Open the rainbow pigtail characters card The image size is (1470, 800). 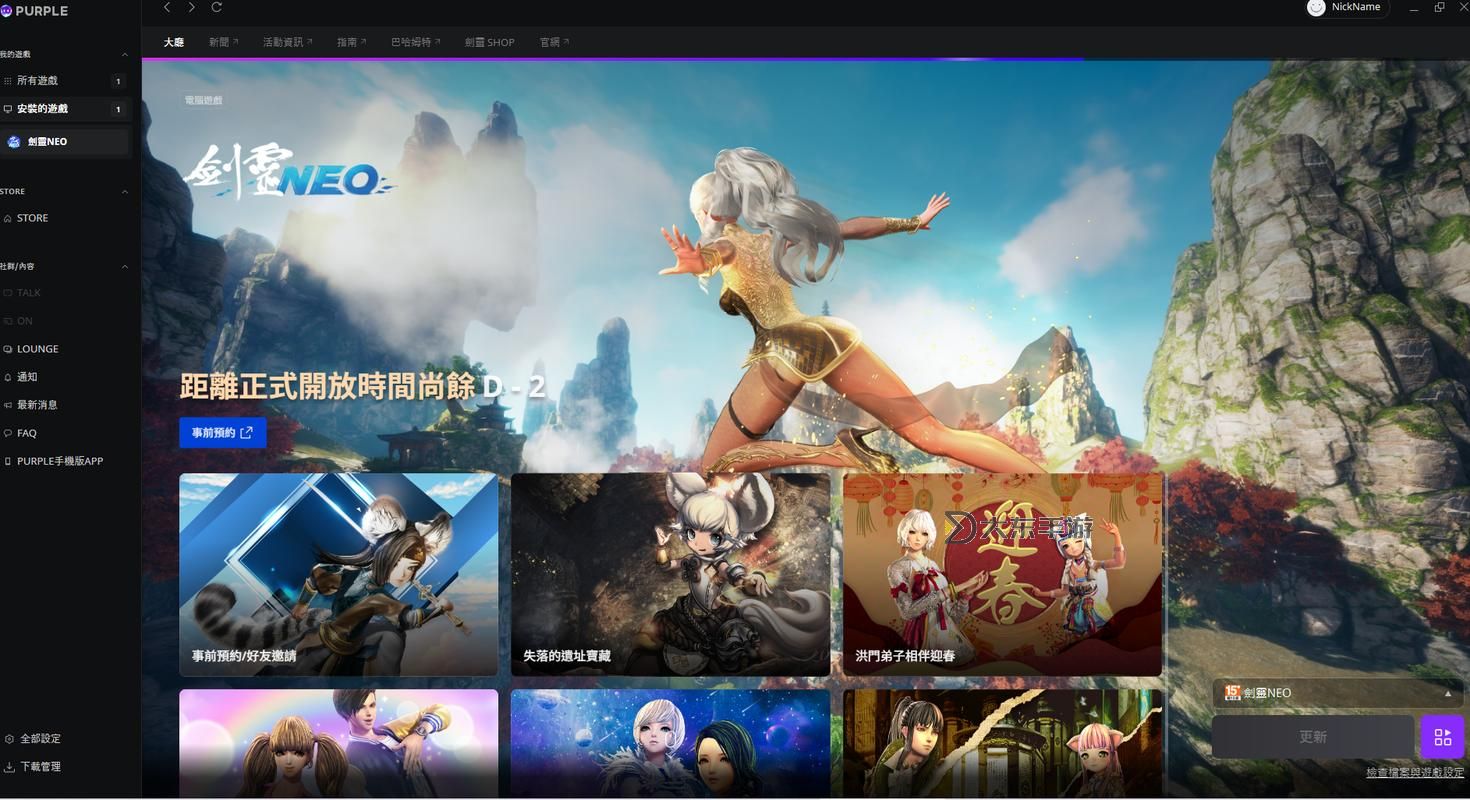click(x=338, y=743)
